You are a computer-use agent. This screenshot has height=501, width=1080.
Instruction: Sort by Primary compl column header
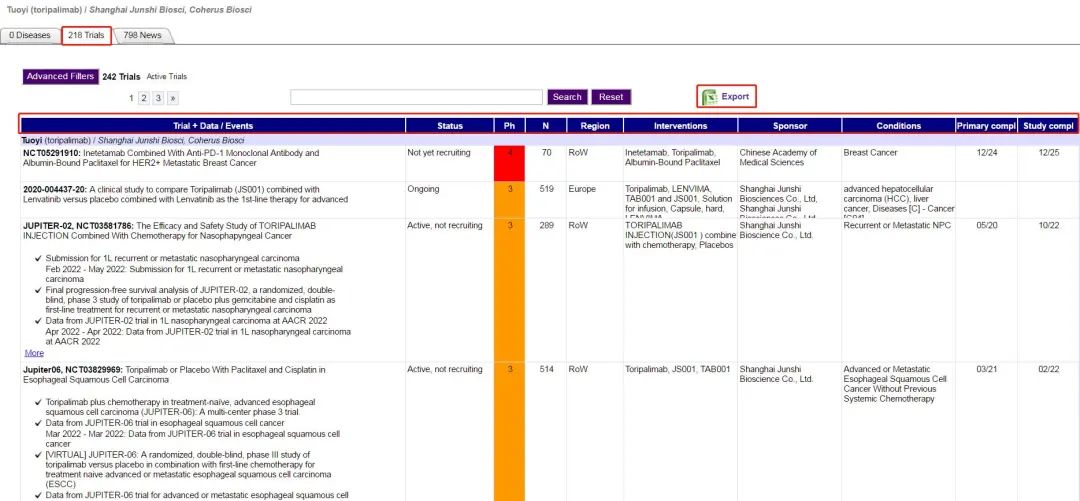(986, 125)
